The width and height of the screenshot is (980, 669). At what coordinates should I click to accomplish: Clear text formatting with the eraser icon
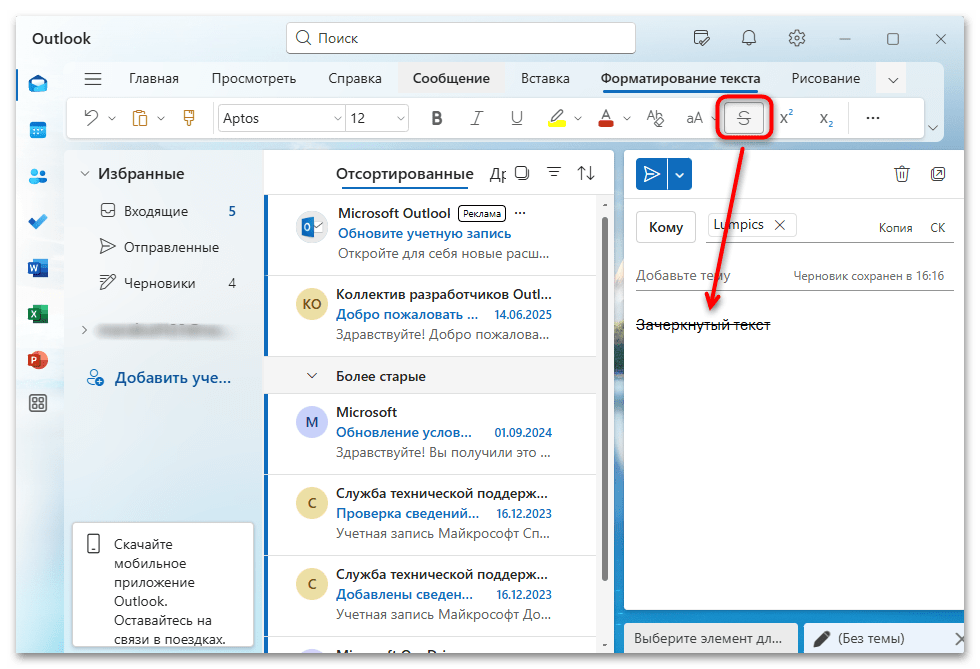coord(655,118)
